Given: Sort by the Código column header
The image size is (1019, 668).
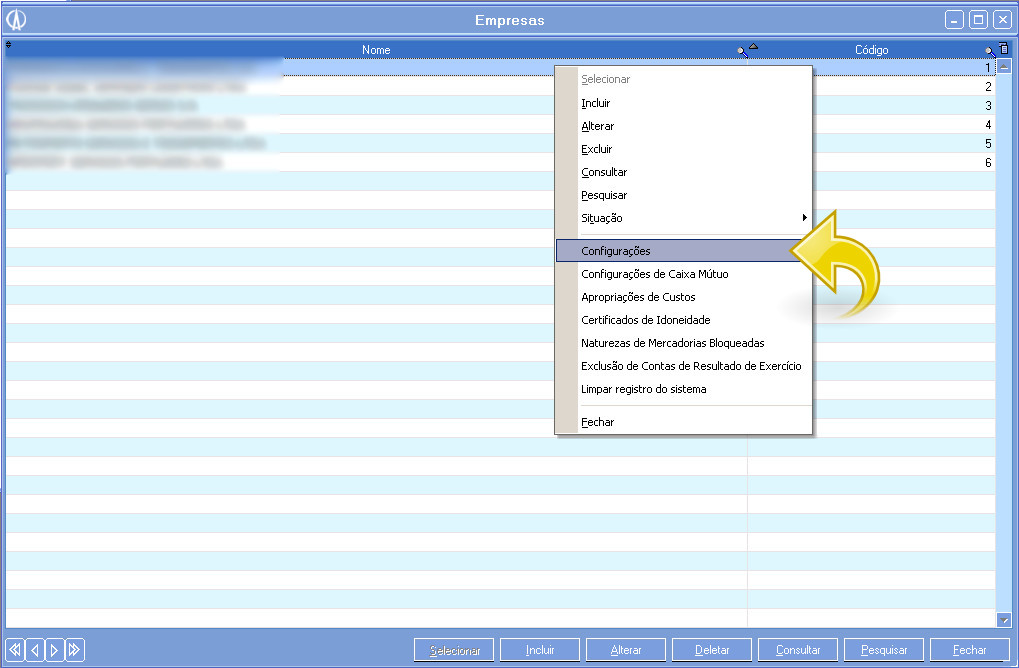Looking at the screenshot, I should [x=870, y=50].
